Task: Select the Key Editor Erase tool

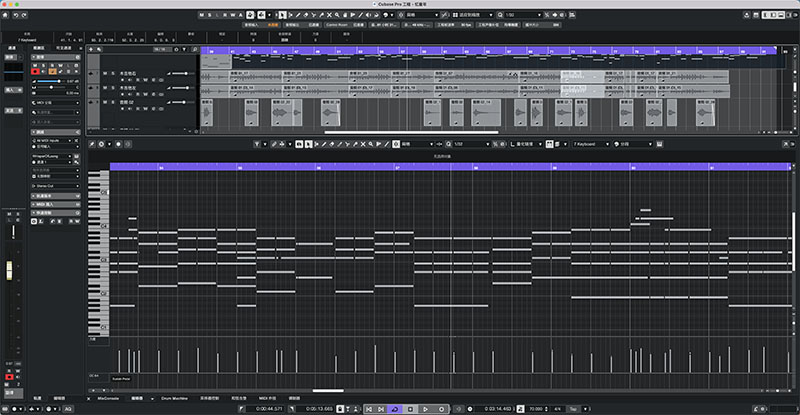Action: coord(332,144)
